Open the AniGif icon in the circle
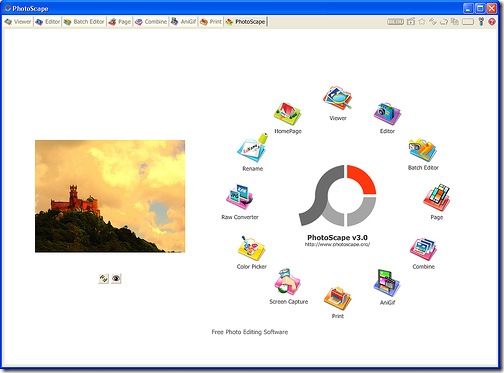This screenshot has width=504, height=373. click(x=387, y=283)
